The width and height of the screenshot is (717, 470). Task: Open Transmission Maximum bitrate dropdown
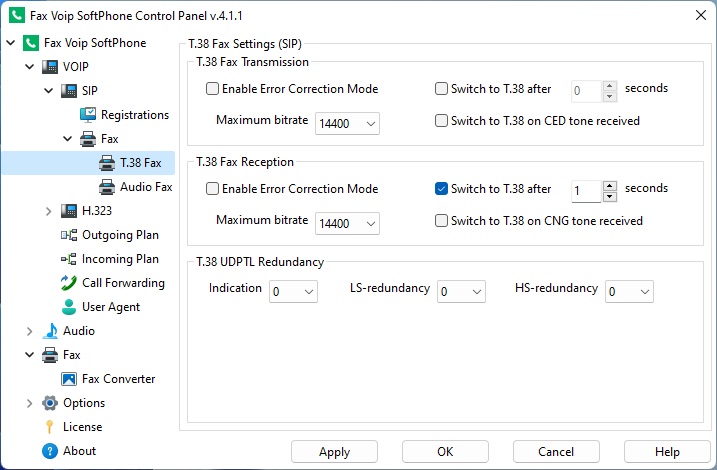347,123
